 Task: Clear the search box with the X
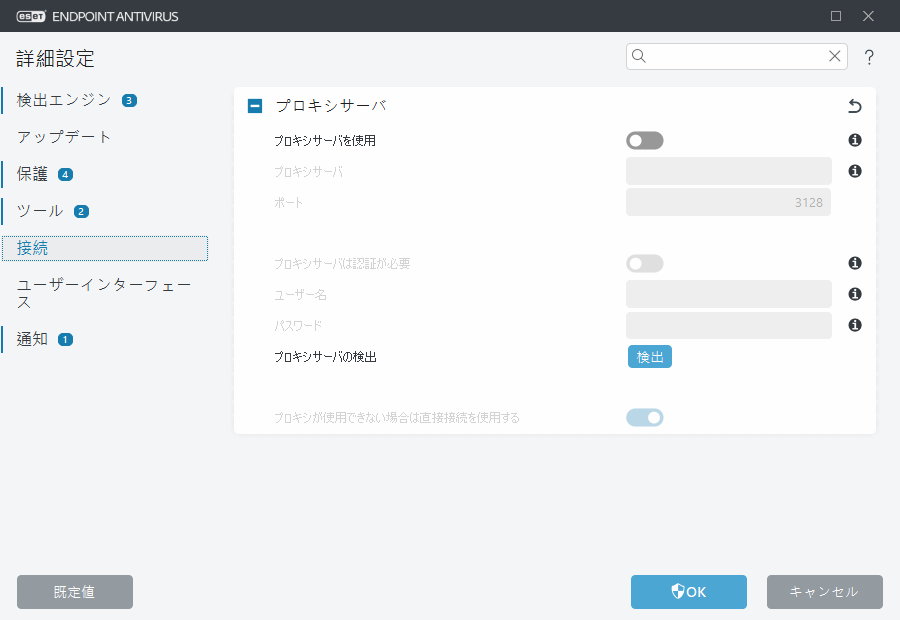[x=835, y=56]
